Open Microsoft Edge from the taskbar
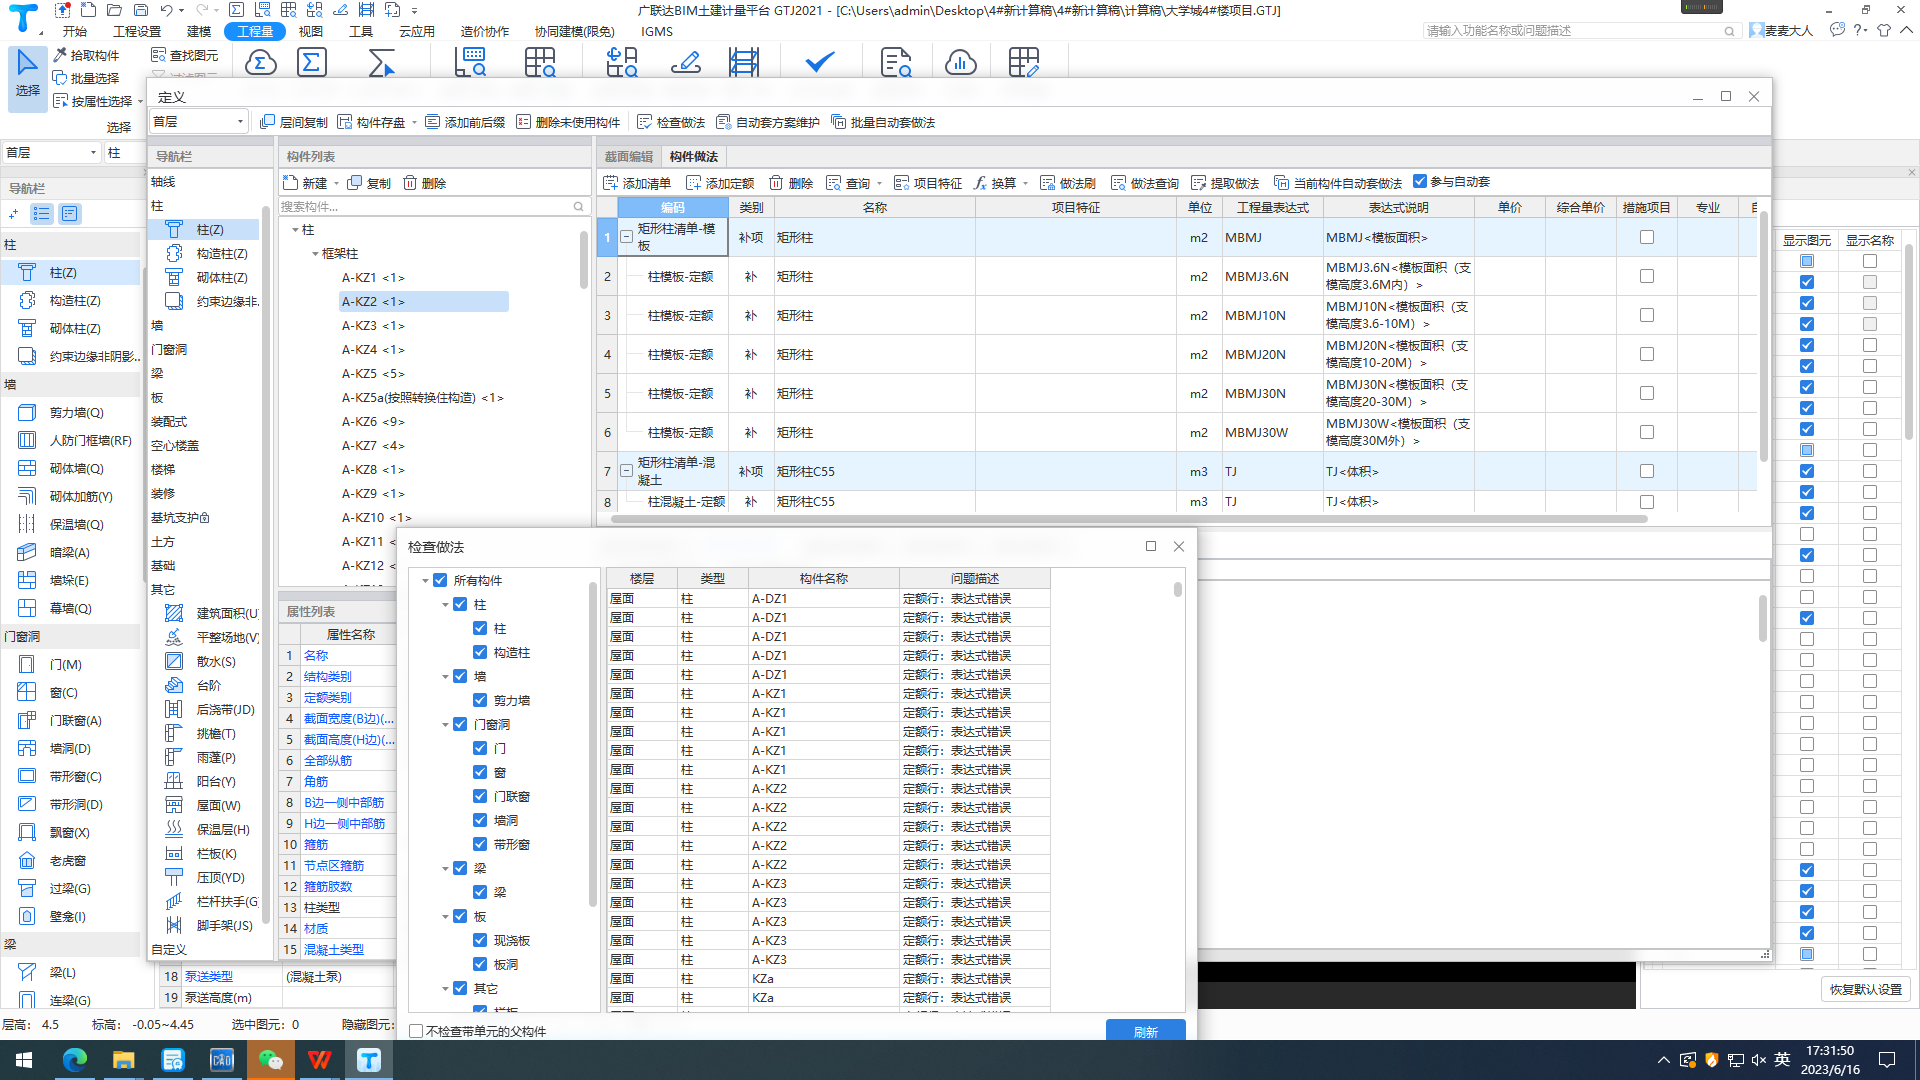 click(75, 1060)
